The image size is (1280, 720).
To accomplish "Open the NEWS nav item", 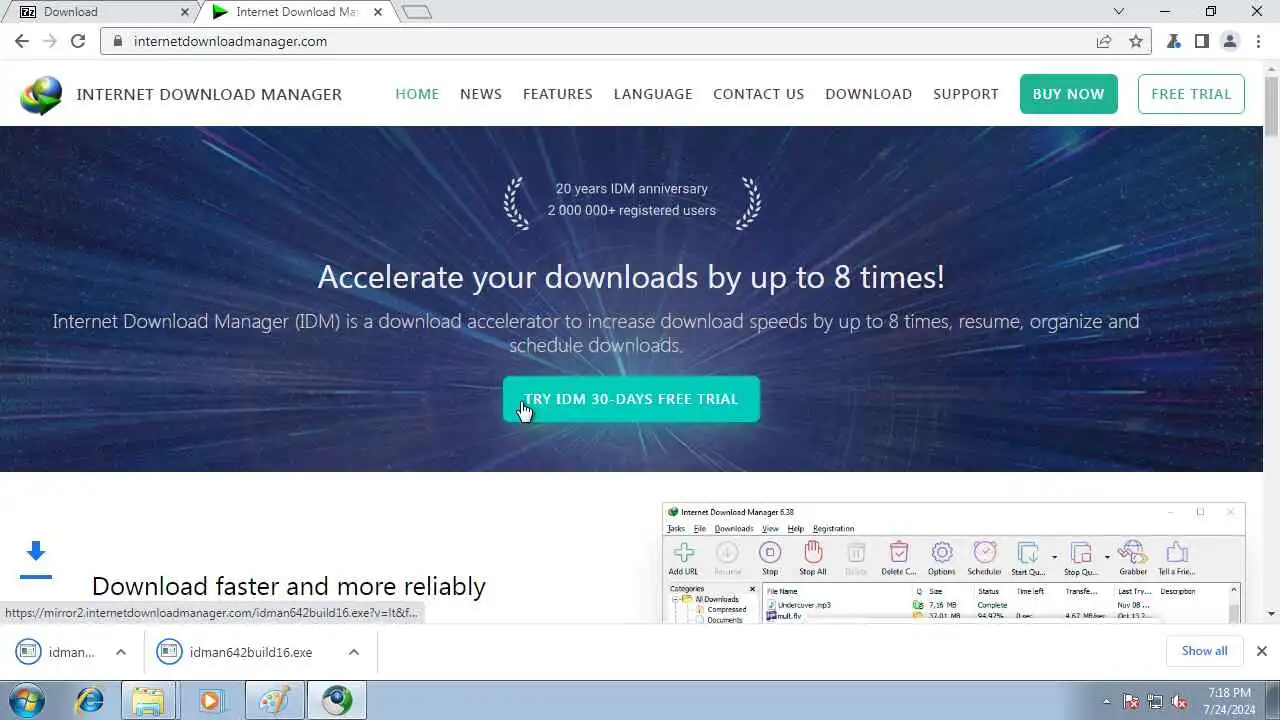I will pyautogui.click(x=481, y=94).
